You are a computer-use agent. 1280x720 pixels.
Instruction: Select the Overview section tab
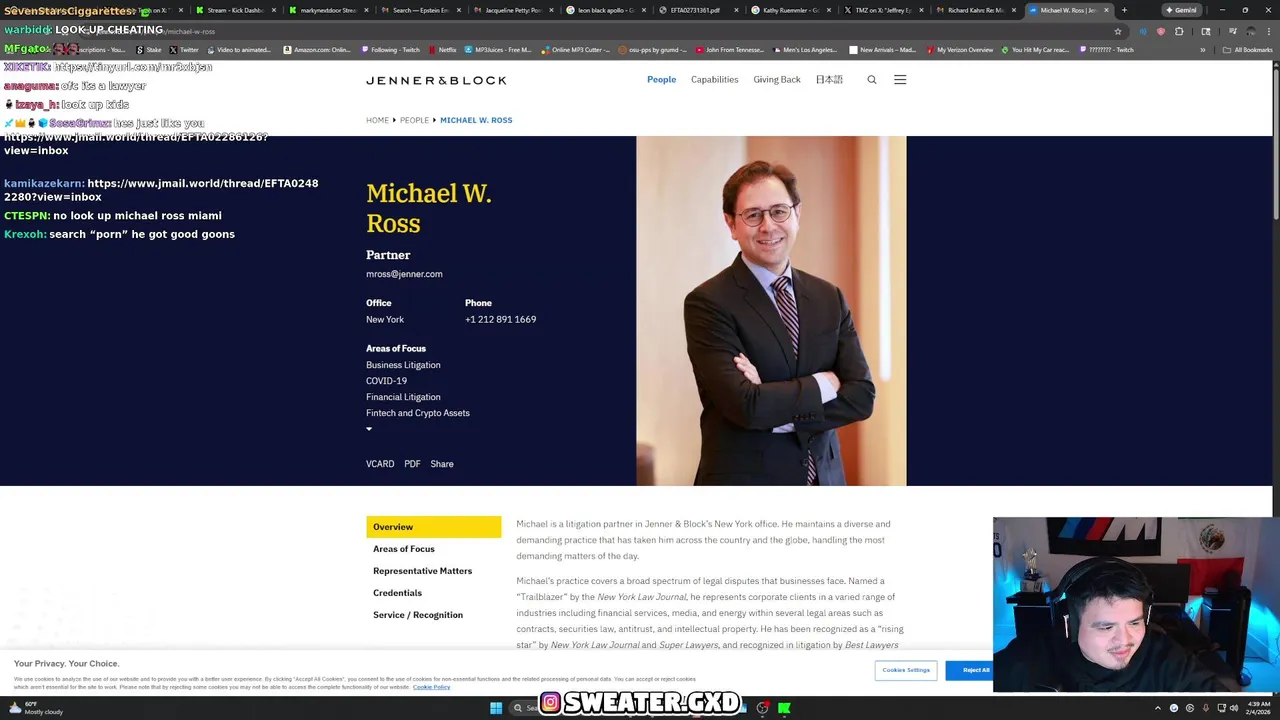tap(433, 527)
